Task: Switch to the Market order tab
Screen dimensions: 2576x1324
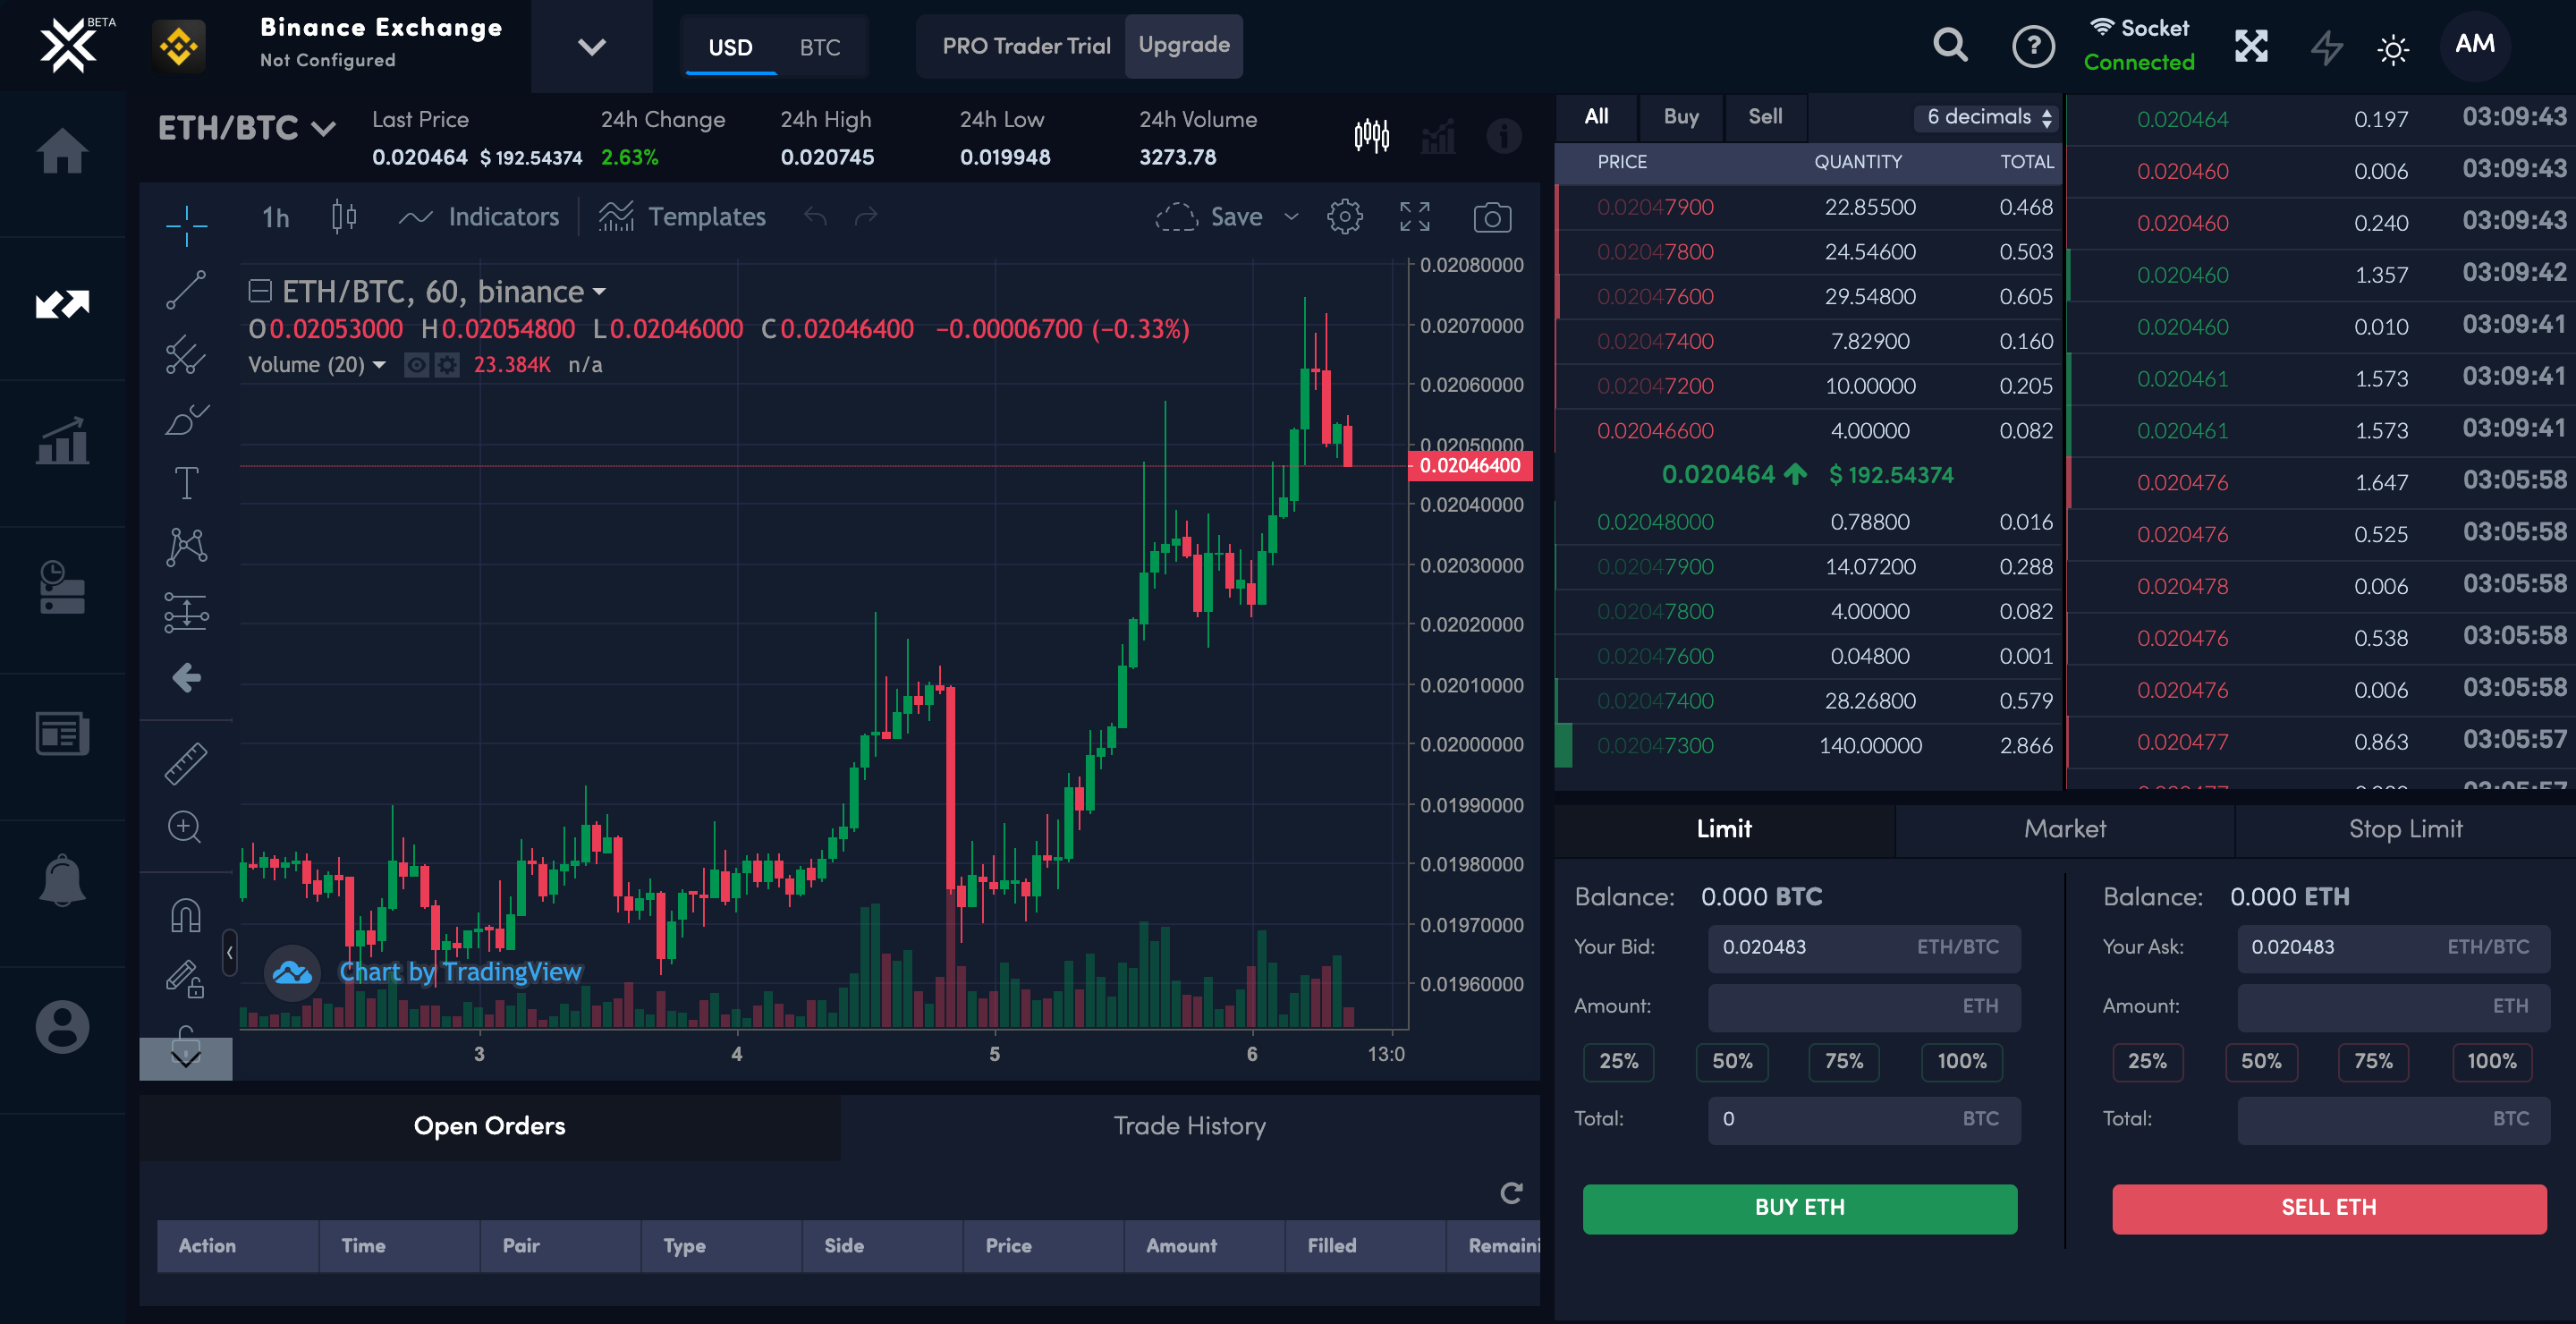Action: click(2063, 827)
